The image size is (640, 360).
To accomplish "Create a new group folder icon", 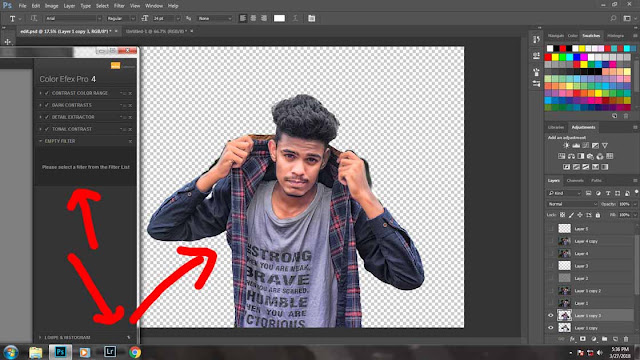I will (604, 339).
